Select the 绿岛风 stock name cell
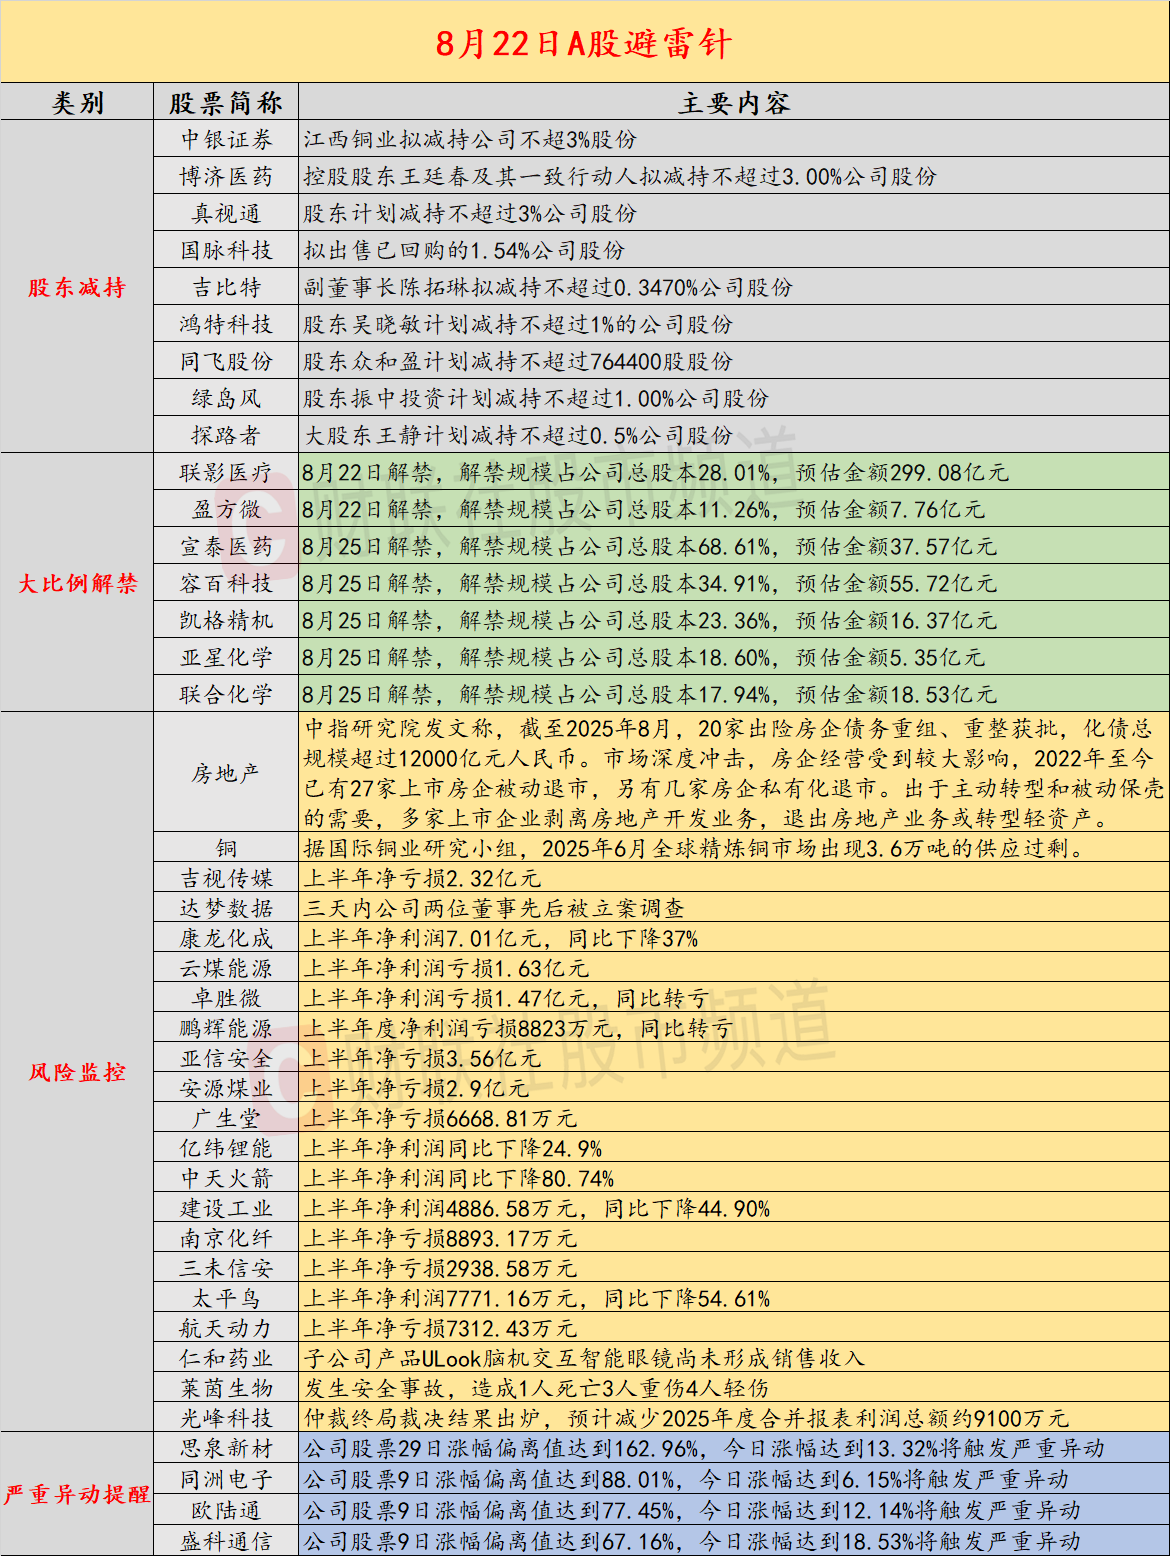The height and width of the screenshot is (1556, 1170). tap(226, 398)
